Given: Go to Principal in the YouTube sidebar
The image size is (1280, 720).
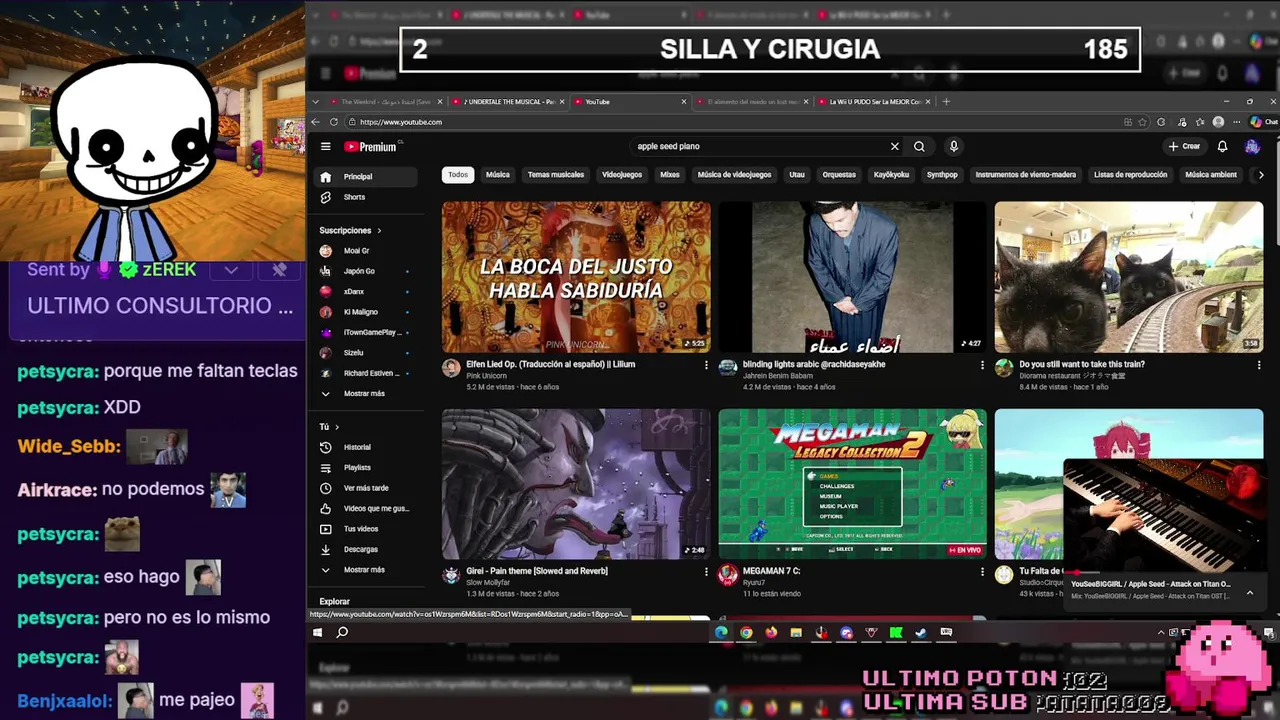Looking at the screenshot, I should click(366, 177).
